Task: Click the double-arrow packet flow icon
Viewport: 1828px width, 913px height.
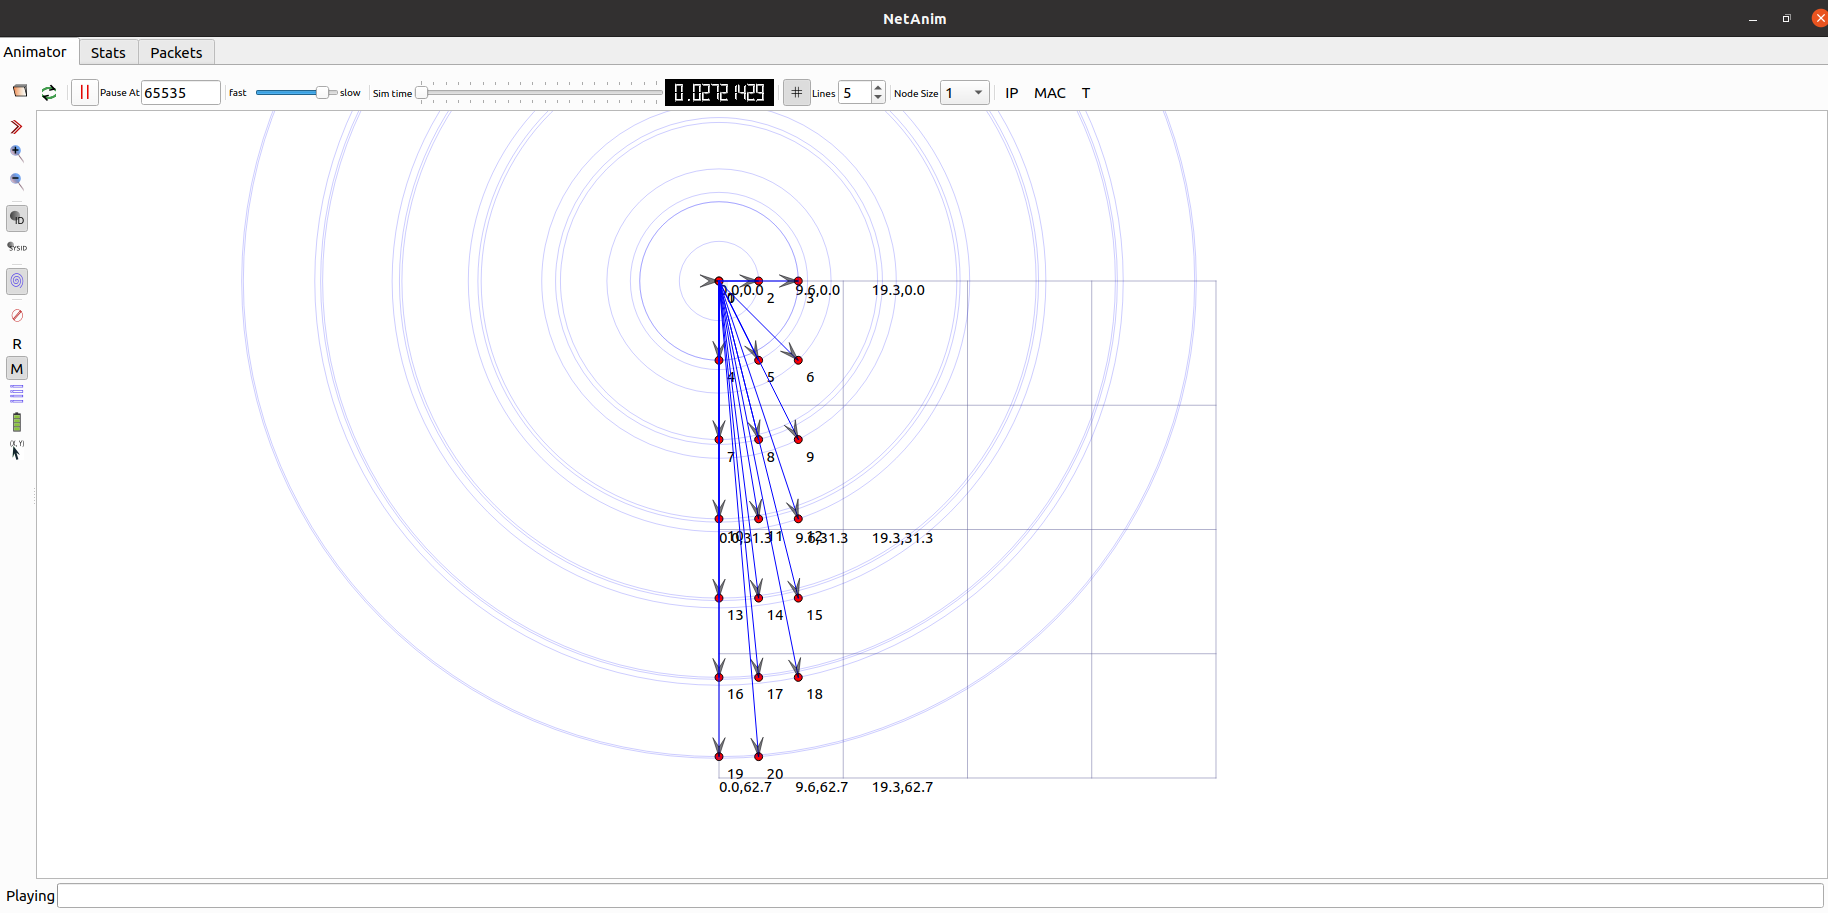Action: tap(16, 127)
